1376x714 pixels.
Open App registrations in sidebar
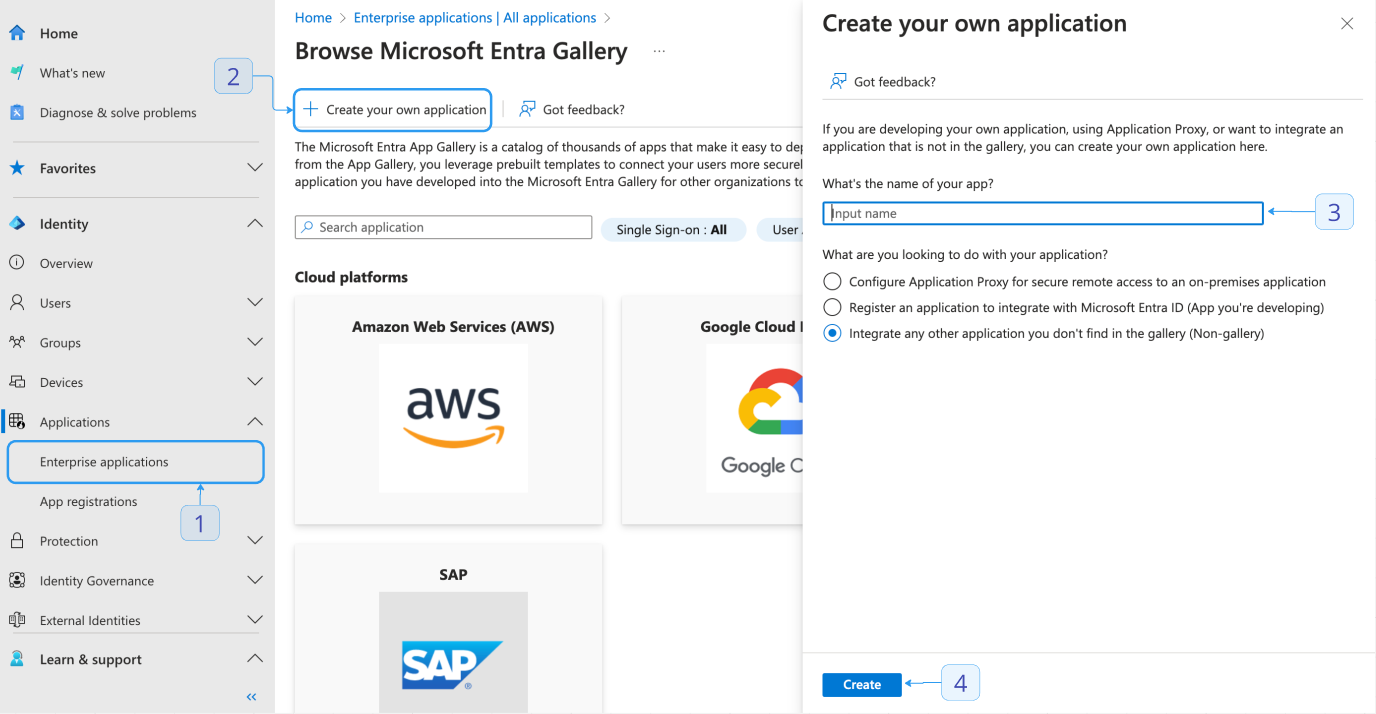click(89, 501)
